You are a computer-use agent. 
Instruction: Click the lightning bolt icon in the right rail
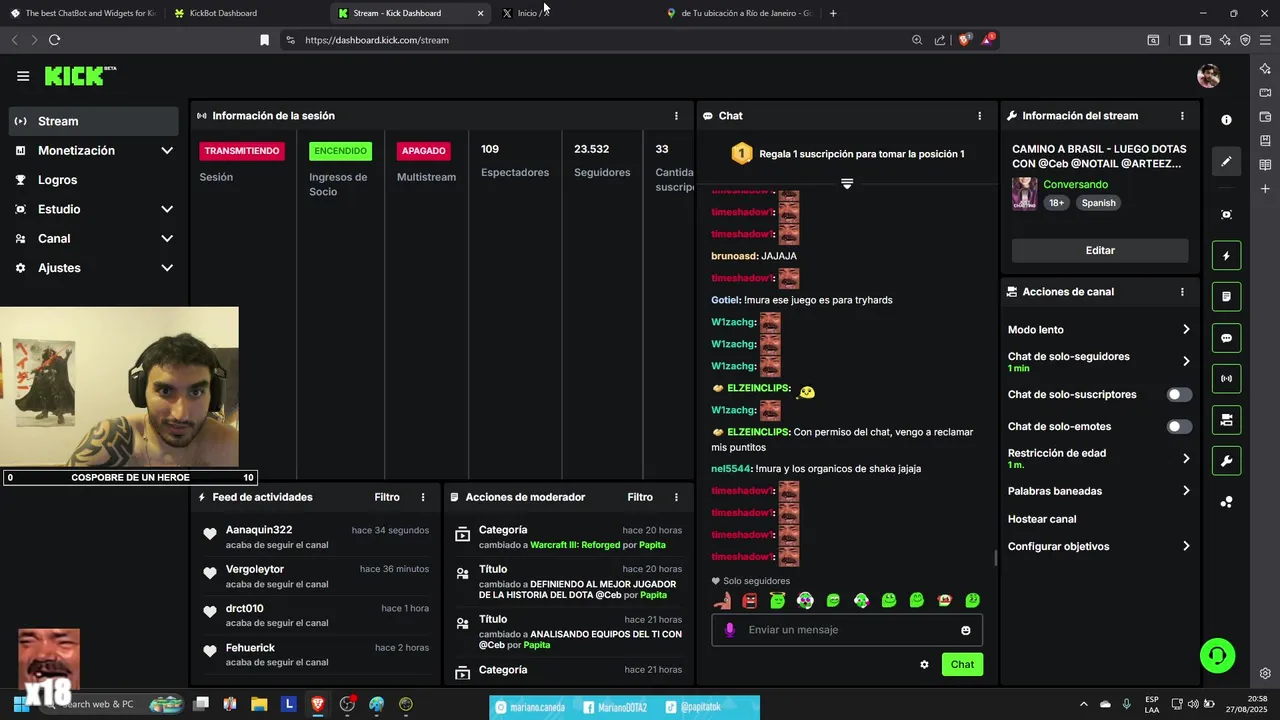click(x=1226, y=256)
